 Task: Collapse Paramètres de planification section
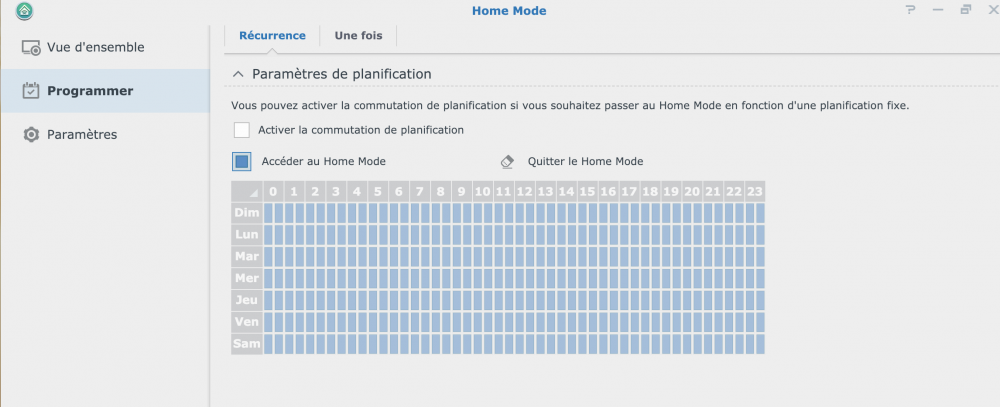coord(238,74)
